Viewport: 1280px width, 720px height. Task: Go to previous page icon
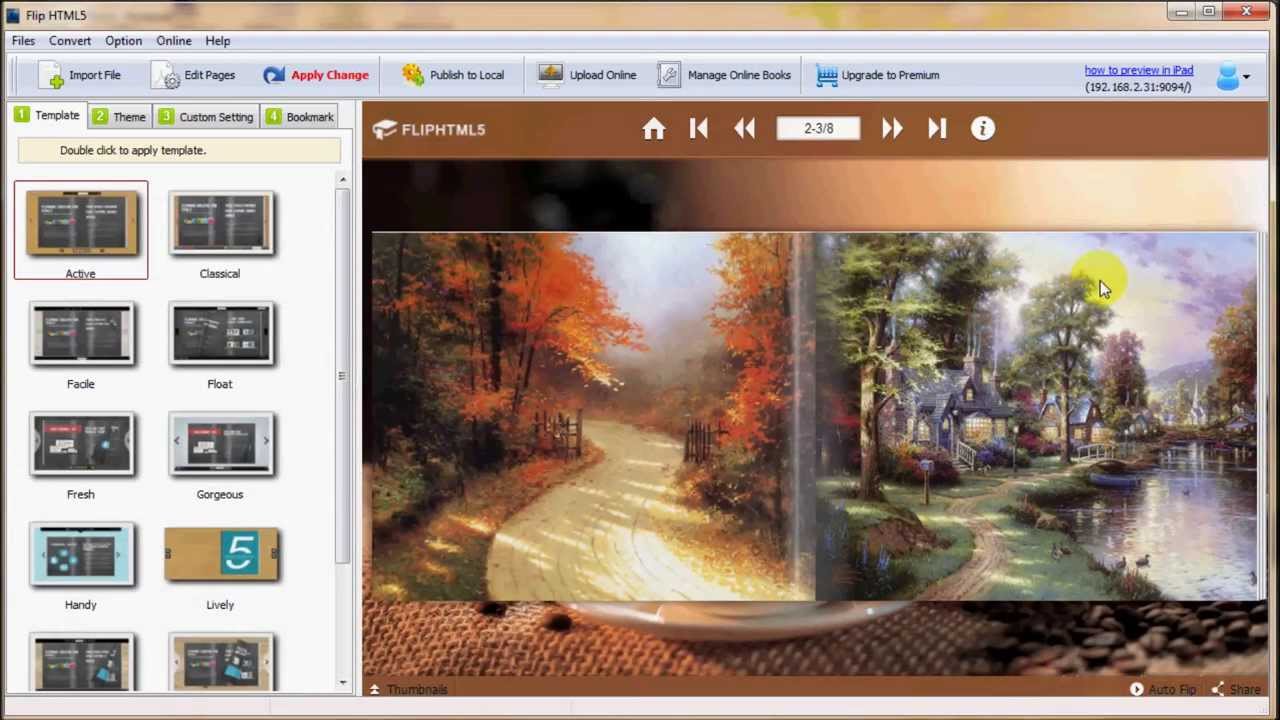[745, 129]
